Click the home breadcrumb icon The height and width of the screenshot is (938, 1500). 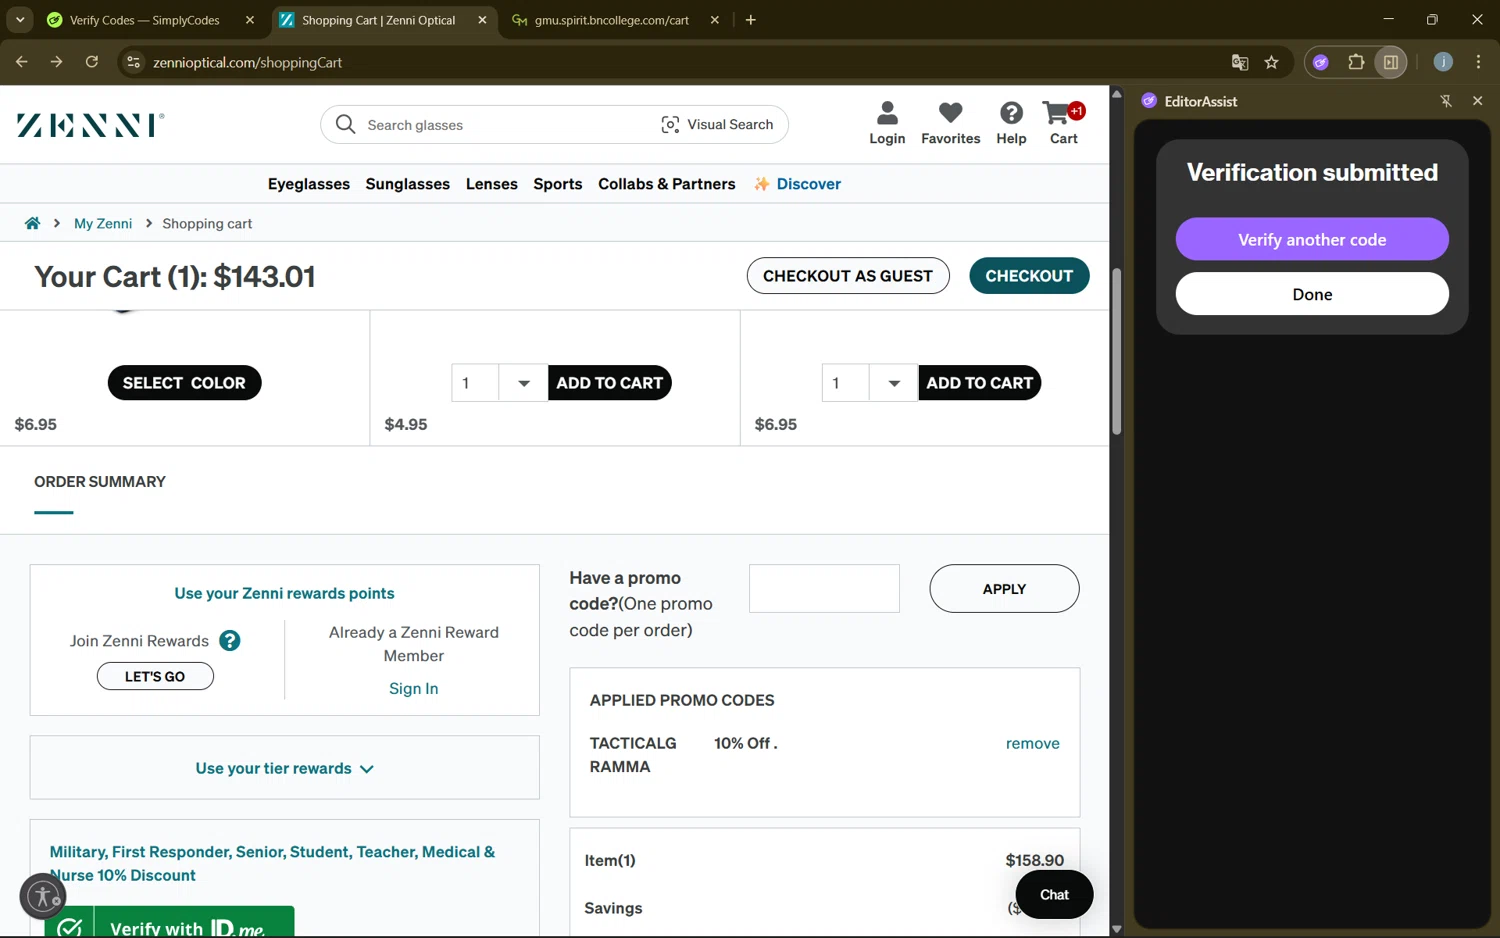[x=32, y=223]
